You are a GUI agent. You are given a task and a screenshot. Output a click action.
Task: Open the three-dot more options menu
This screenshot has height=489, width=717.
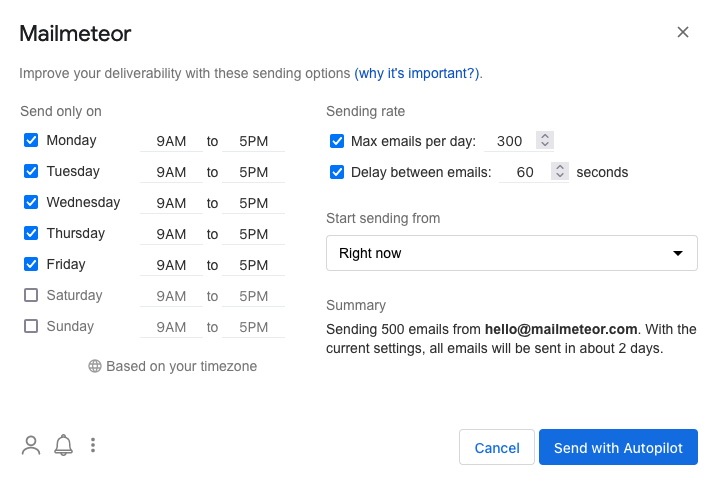click(x=93, y=445)
